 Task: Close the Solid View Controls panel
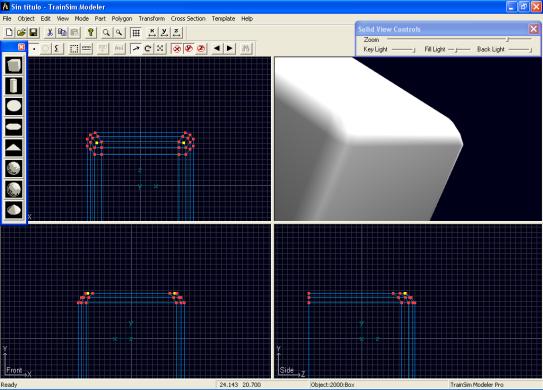click(533, 29)
